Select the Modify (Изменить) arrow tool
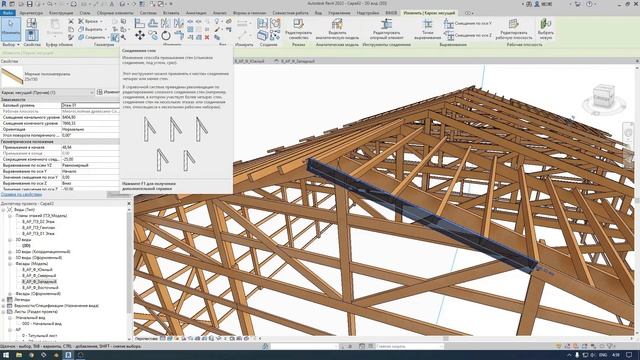Viewport: 640px width, 360px height. [11, 28]
